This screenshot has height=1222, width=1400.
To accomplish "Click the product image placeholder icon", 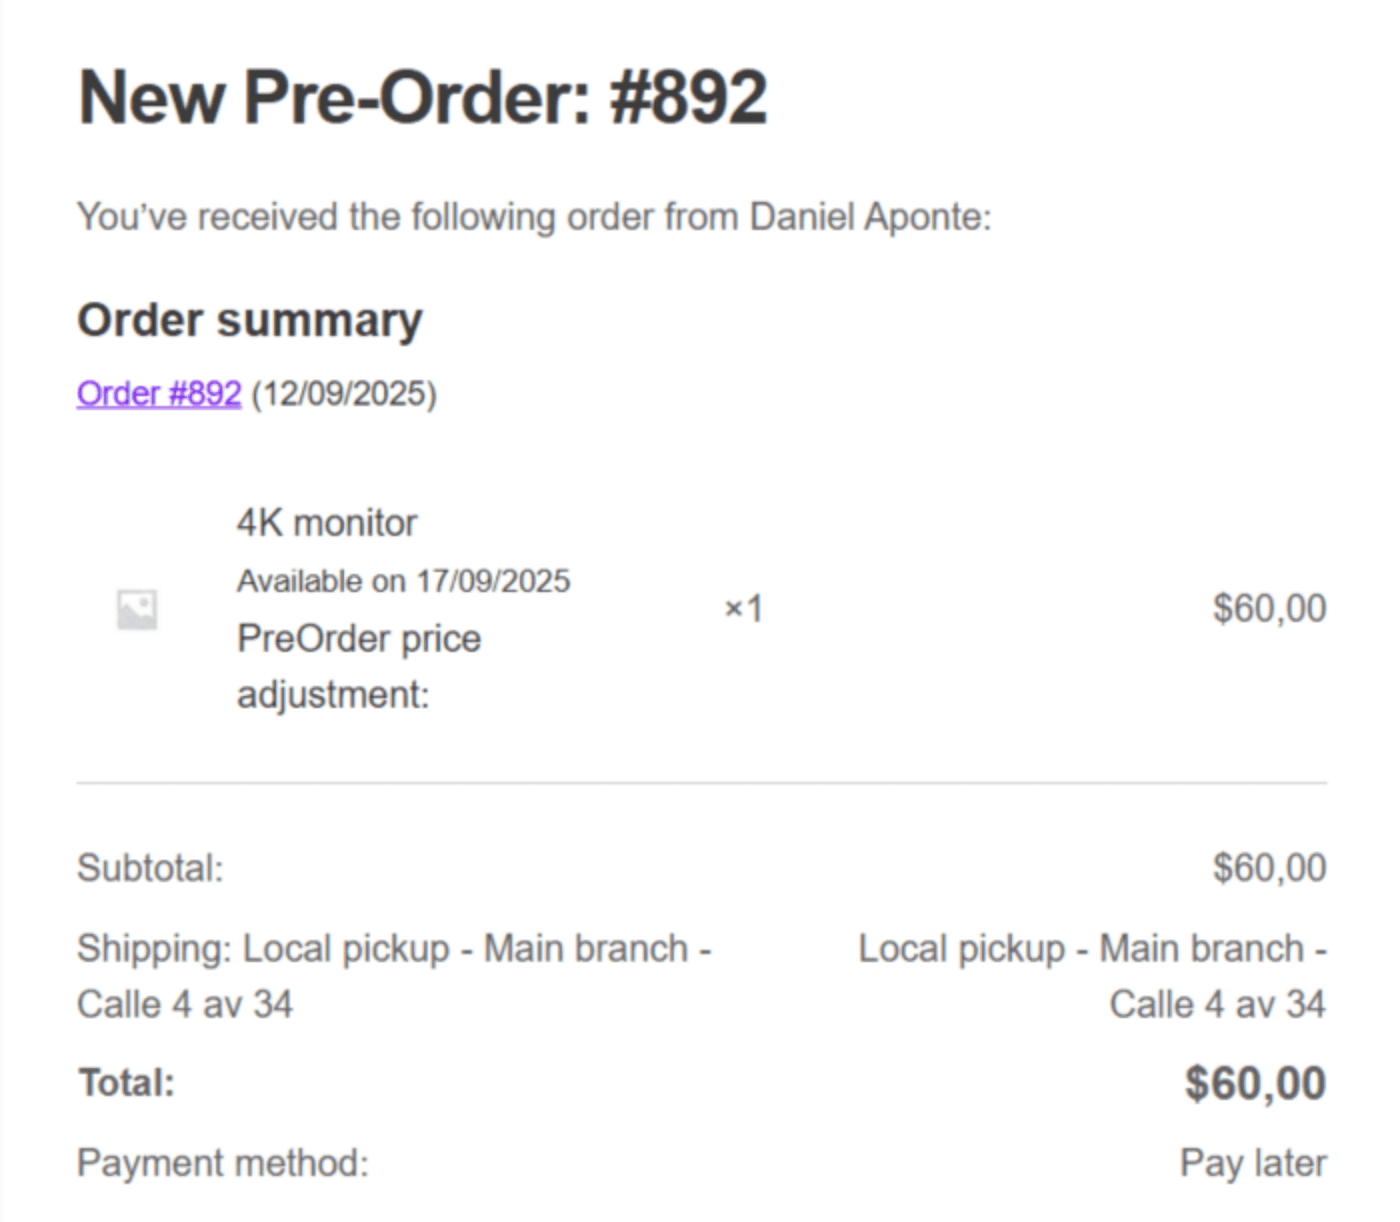I will pos(137,609).
